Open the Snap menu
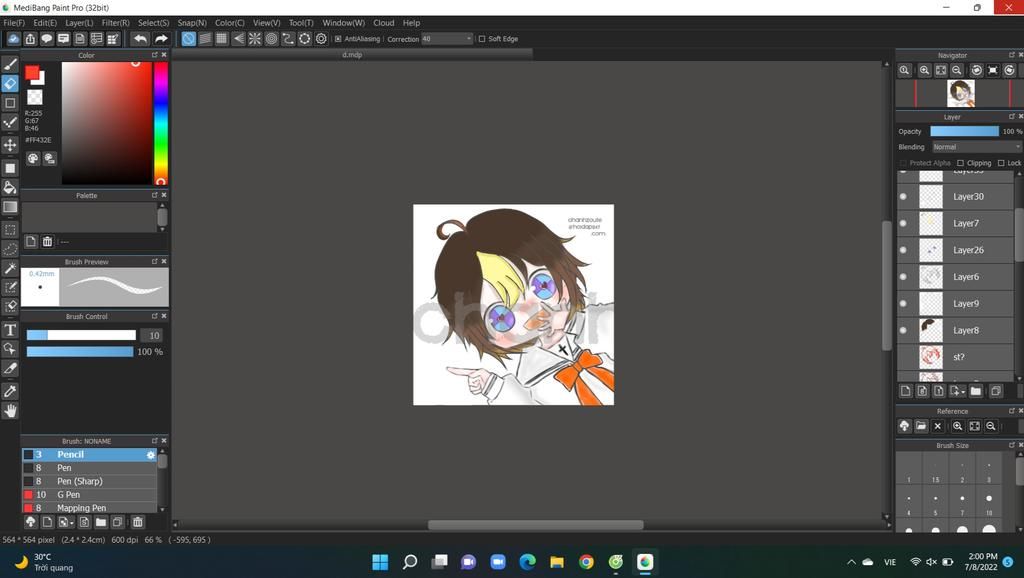The height and width of the screenshot is (578, 1024). click(192, 23)
